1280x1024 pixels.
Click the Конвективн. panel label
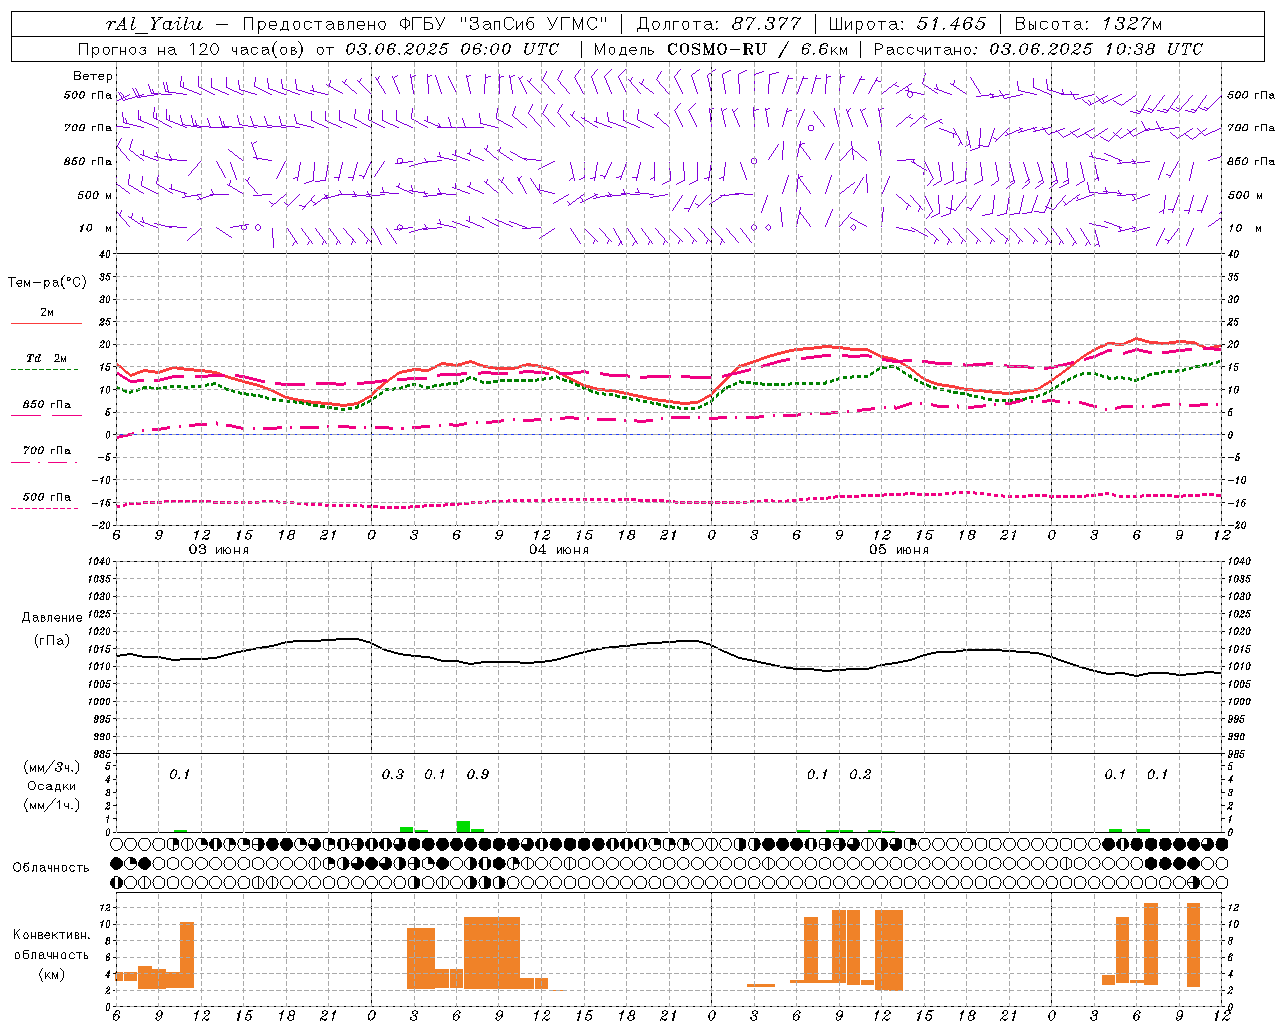click(x=51, y=934)
